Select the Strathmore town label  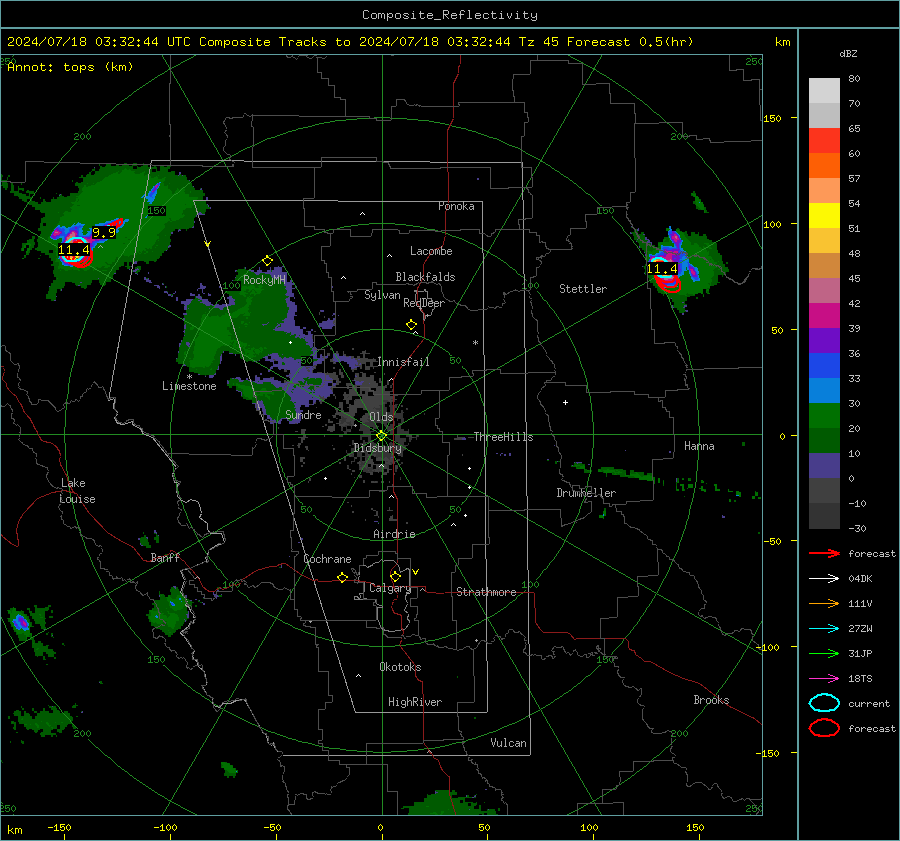[x=486, y=592]
